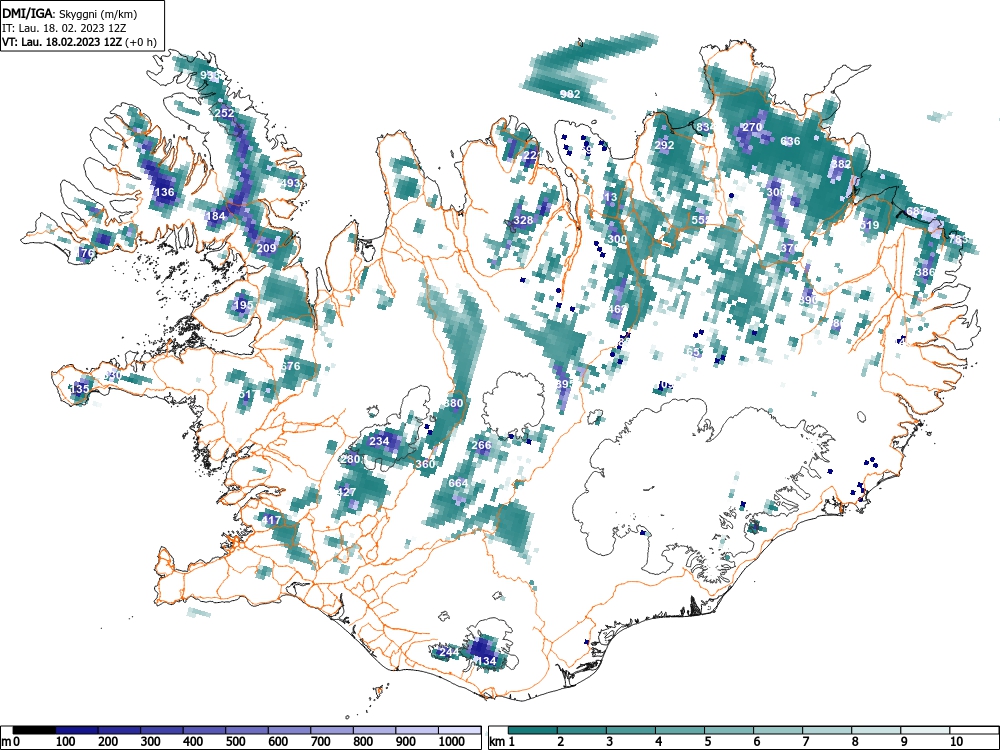Select the IT: Lau. 18. 02. 2023 12Z line
The image size is (1000, 750).
coord(64,28)
